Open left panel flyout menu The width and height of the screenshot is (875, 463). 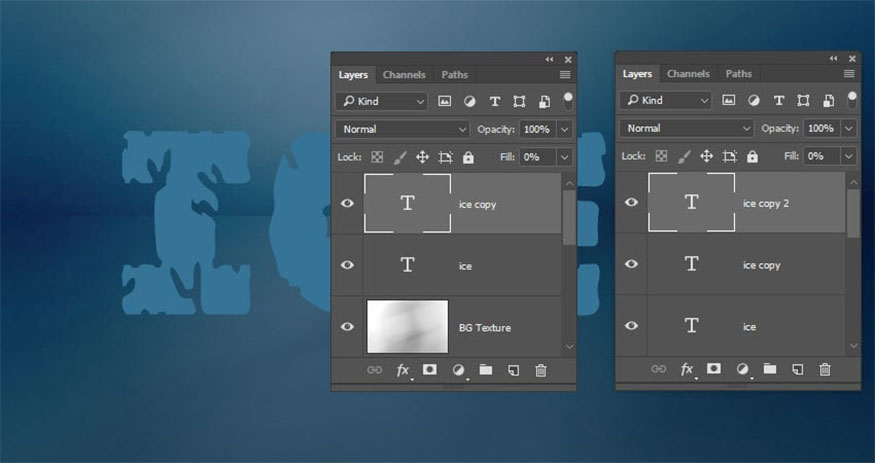pos(565,75)
